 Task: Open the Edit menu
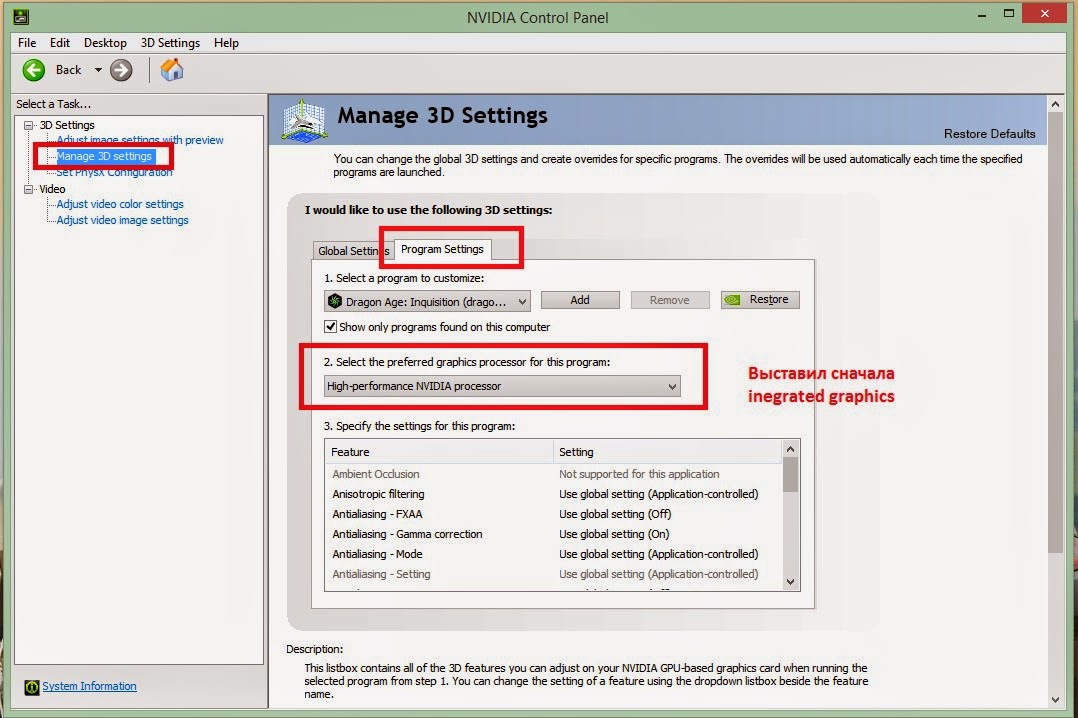(x=60, y=43)
